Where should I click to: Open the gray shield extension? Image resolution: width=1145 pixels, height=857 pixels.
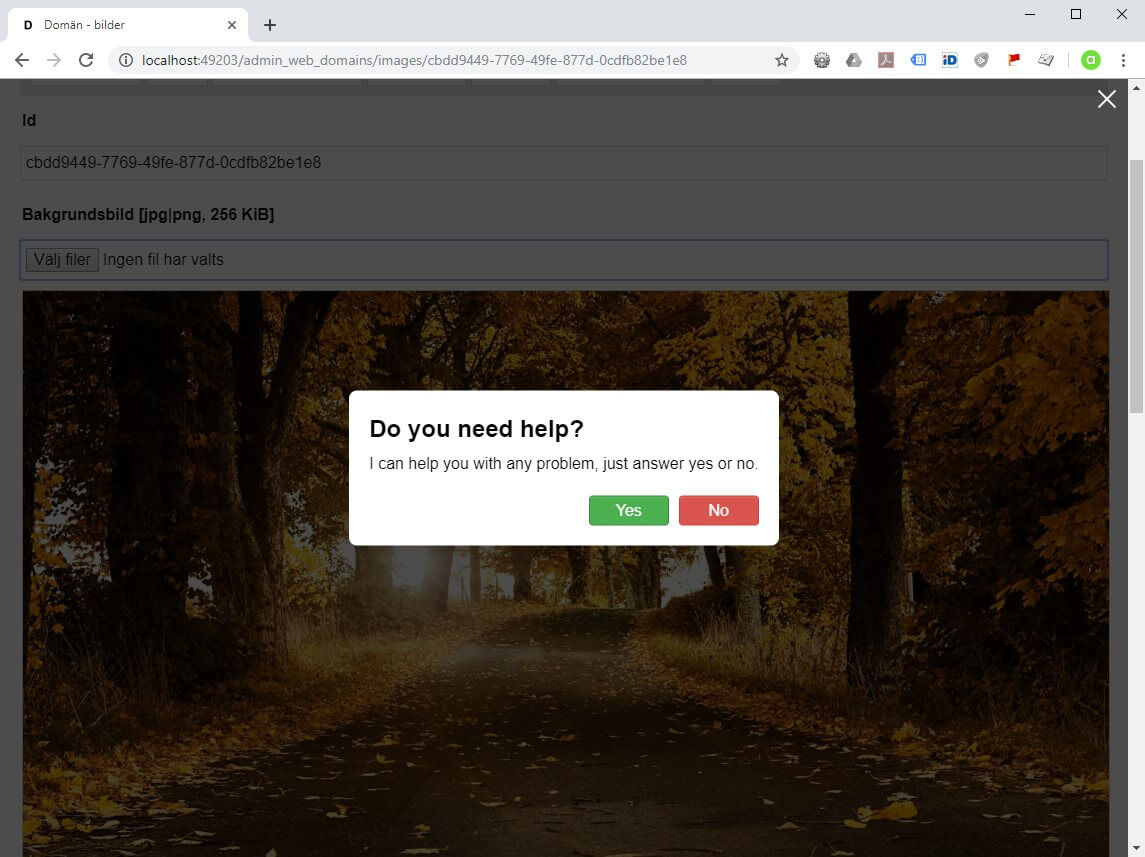click(x=981, y=60)
